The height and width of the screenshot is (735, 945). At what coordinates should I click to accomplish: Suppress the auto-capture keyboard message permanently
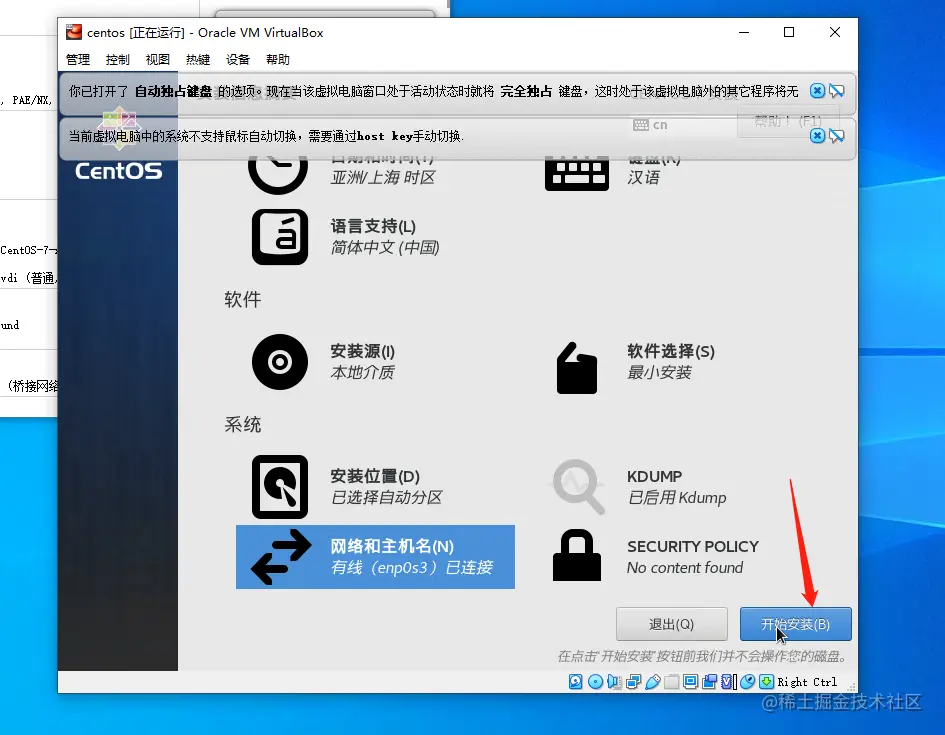point(837,91)
